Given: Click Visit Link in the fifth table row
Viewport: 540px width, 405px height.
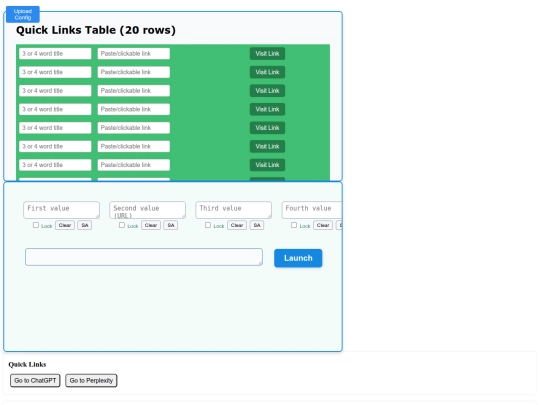Looking at the screenshot, I should click(x=267, y=128).
